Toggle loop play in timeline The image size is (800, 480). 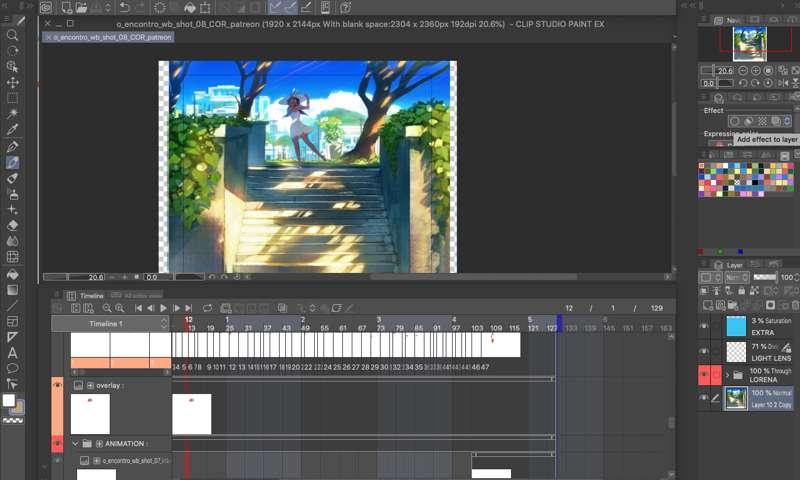point(207,308)
